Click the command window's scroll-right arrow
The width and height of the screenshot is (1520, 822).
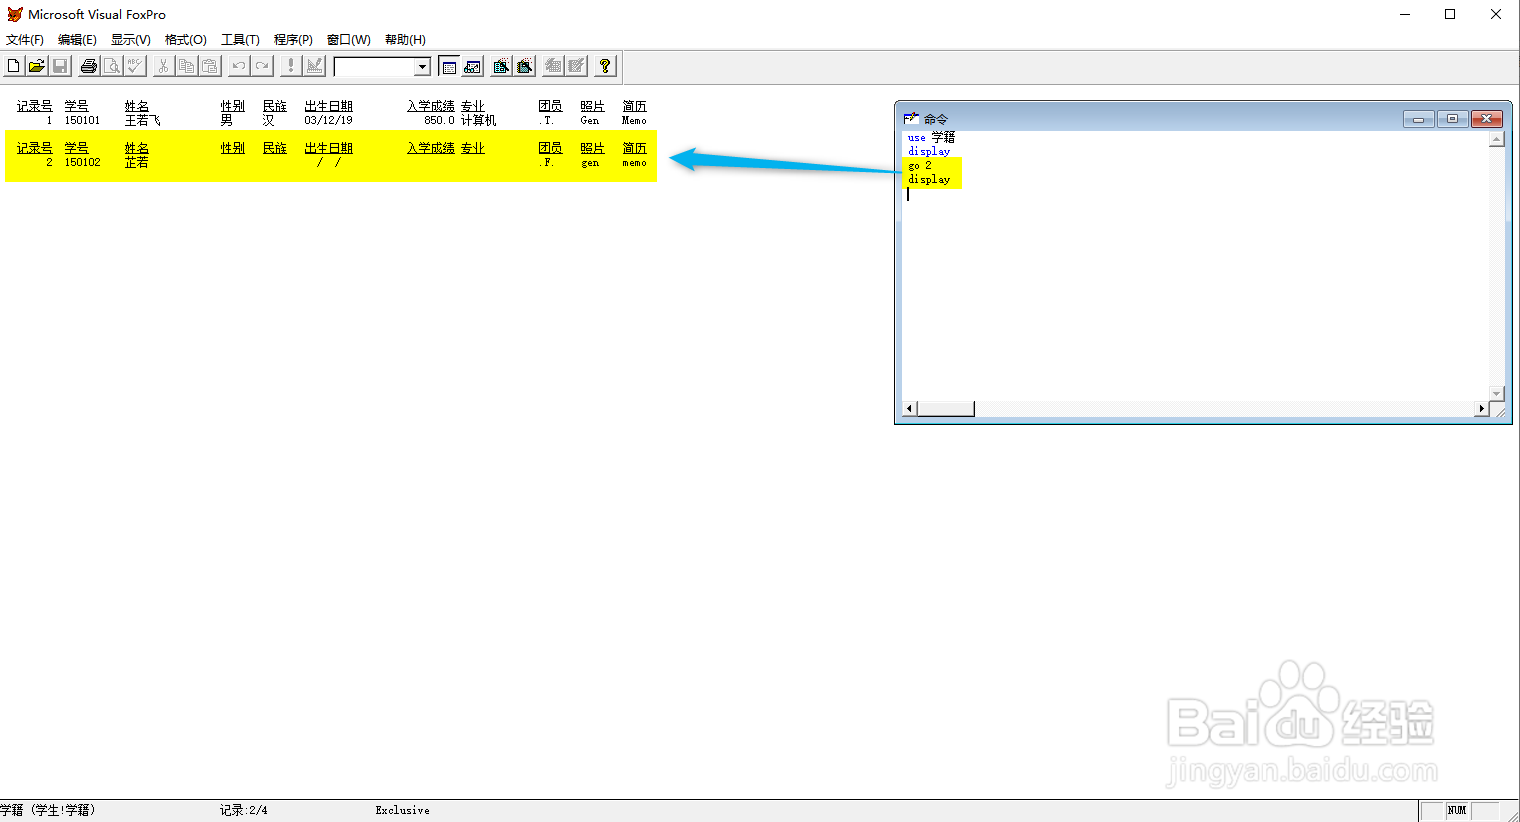click(x=1482, y=409)
